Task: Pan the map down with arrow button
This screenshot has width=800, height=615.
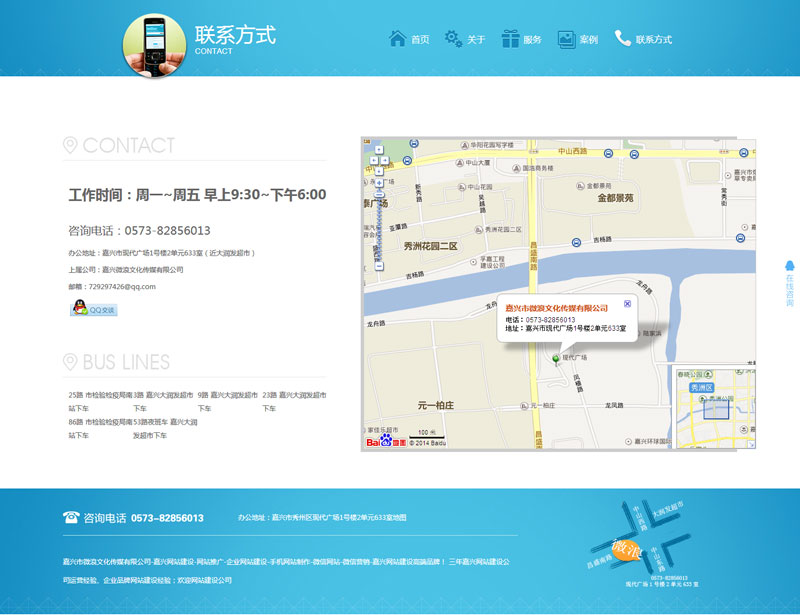Action: click(379, 171)
